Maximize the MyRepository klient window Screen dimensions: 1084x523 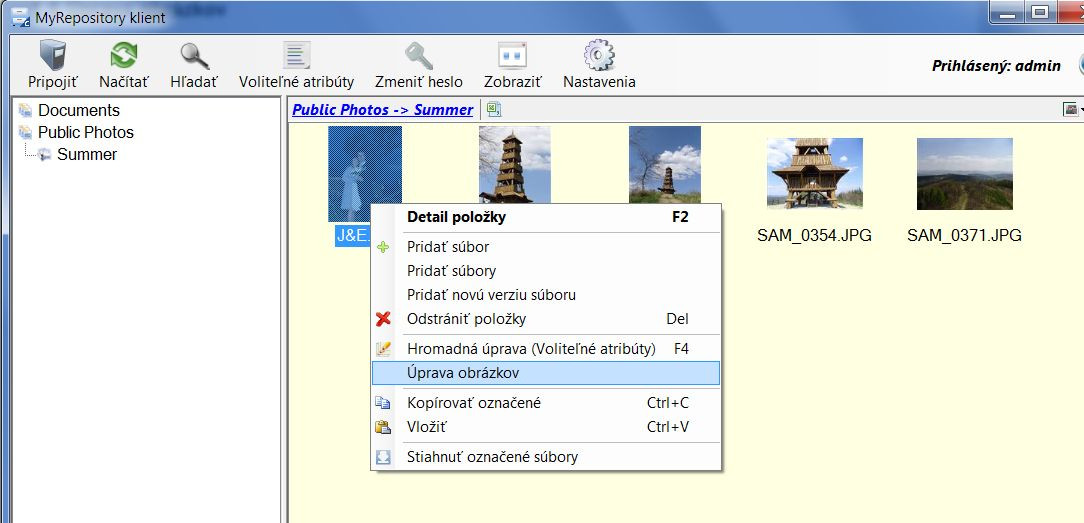pyautogui.click(x=1039, y=12)
